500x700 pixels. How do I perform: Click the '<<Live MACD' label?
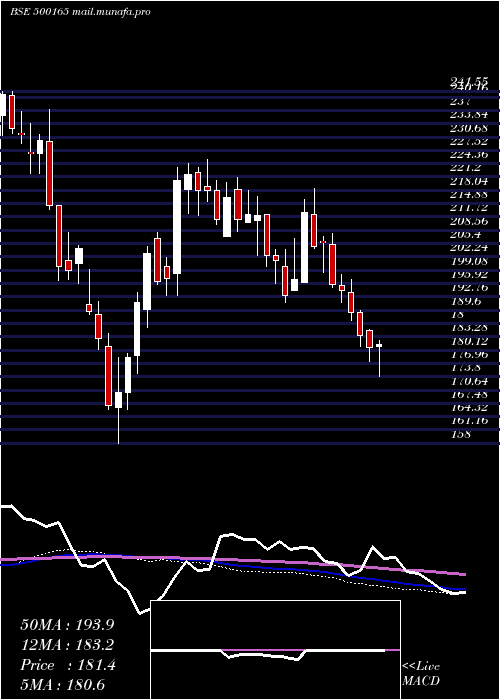[x=421, y=674]
